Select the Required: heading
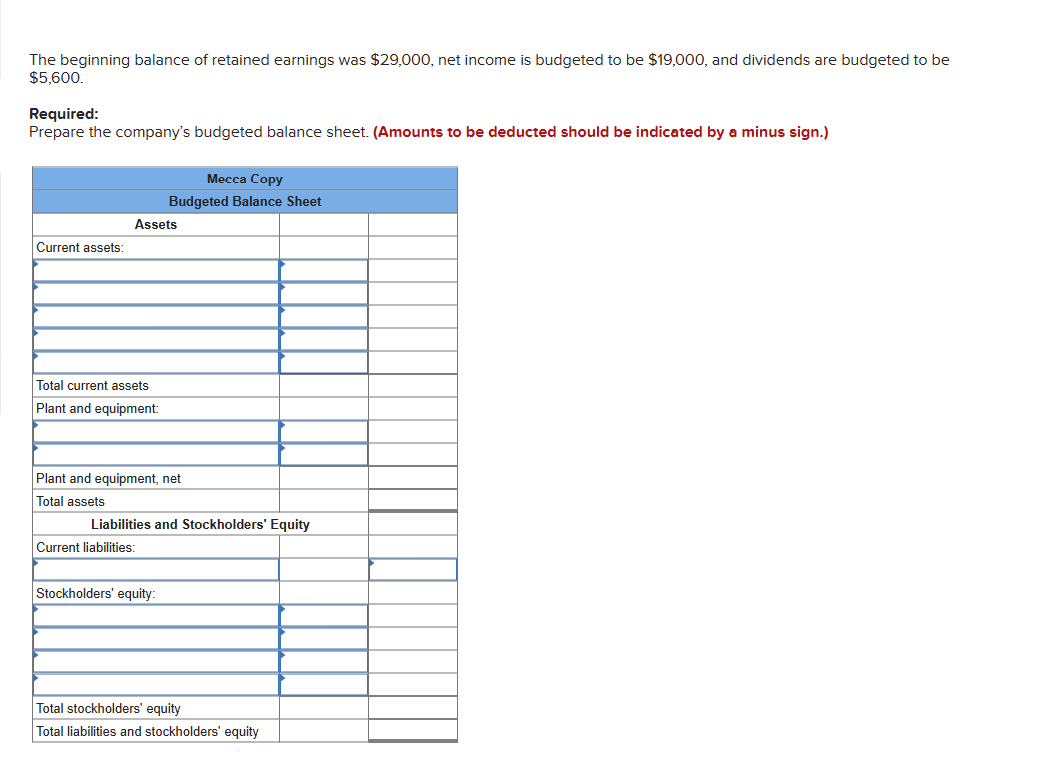 [64, 114]
